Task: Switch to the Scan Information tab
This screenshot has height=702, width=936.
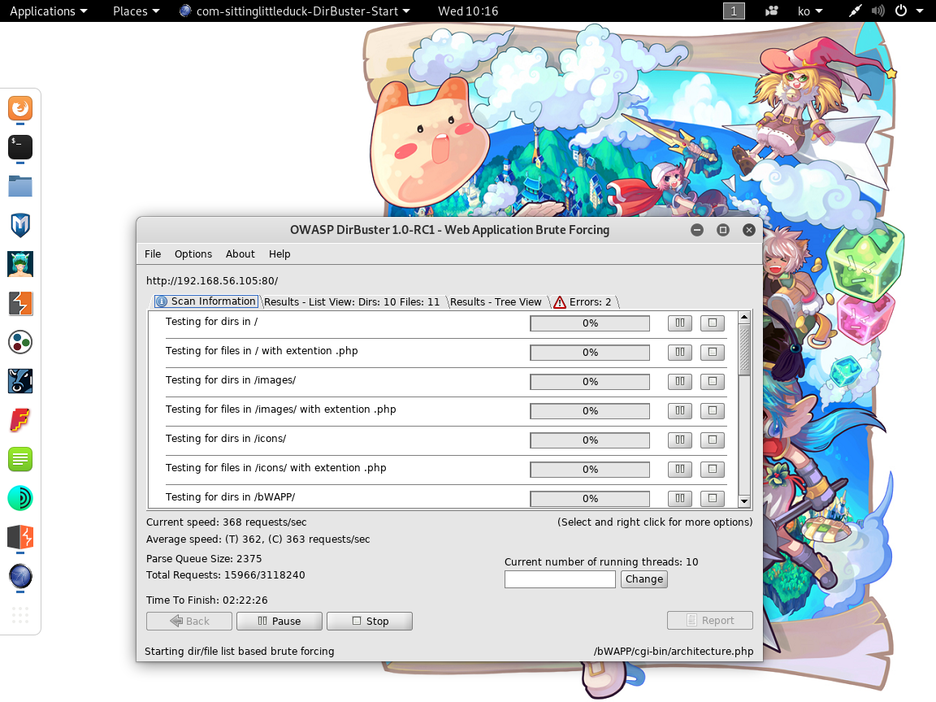Action: 207,301
